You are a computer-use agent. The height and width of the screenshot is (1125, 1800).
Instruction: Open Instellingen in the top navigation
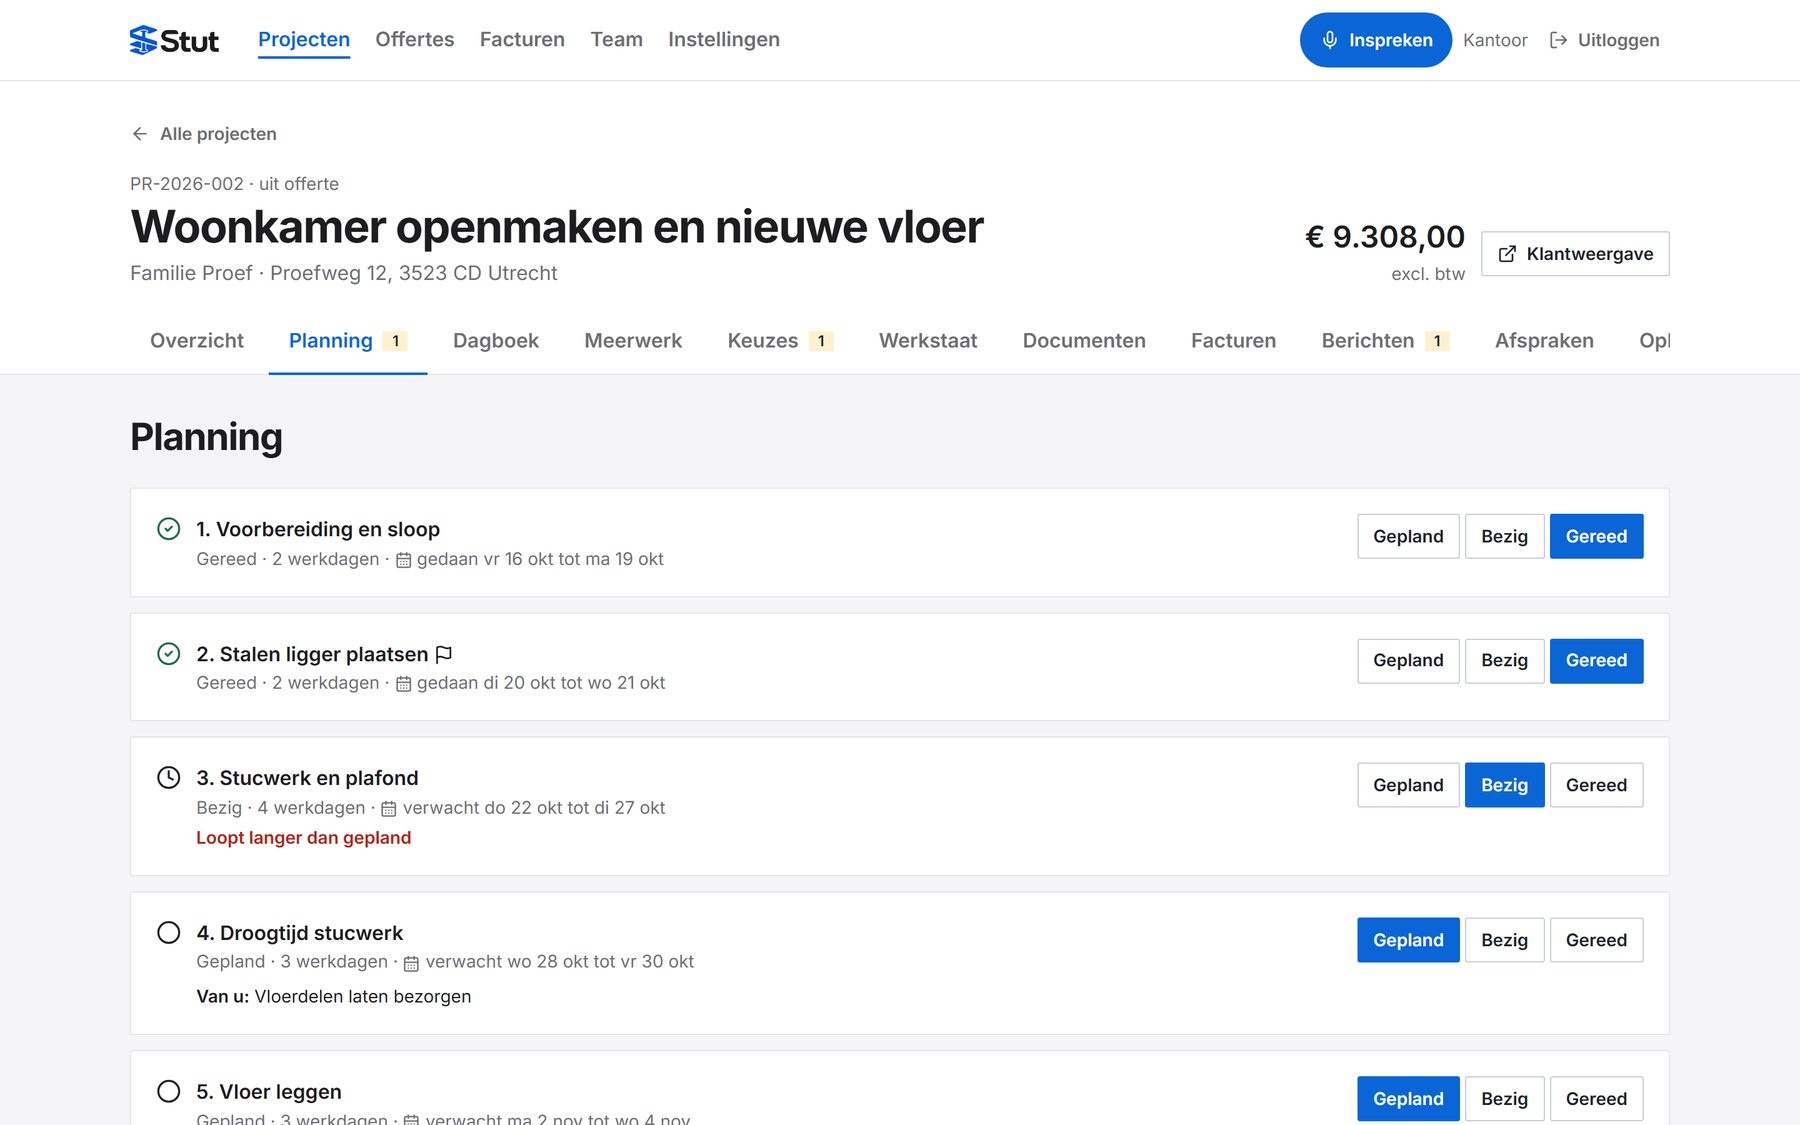[724, 40]
